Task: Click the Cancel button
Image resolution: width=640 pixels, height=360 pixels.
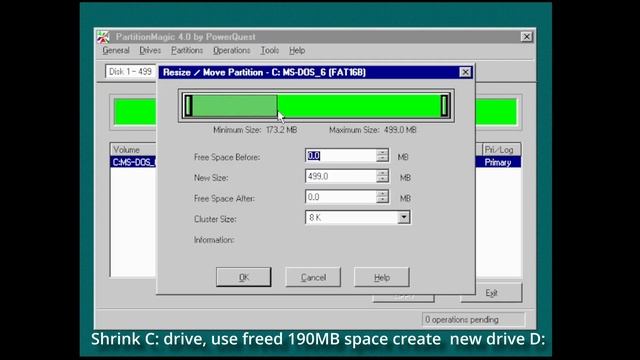Action: (313, 277)
